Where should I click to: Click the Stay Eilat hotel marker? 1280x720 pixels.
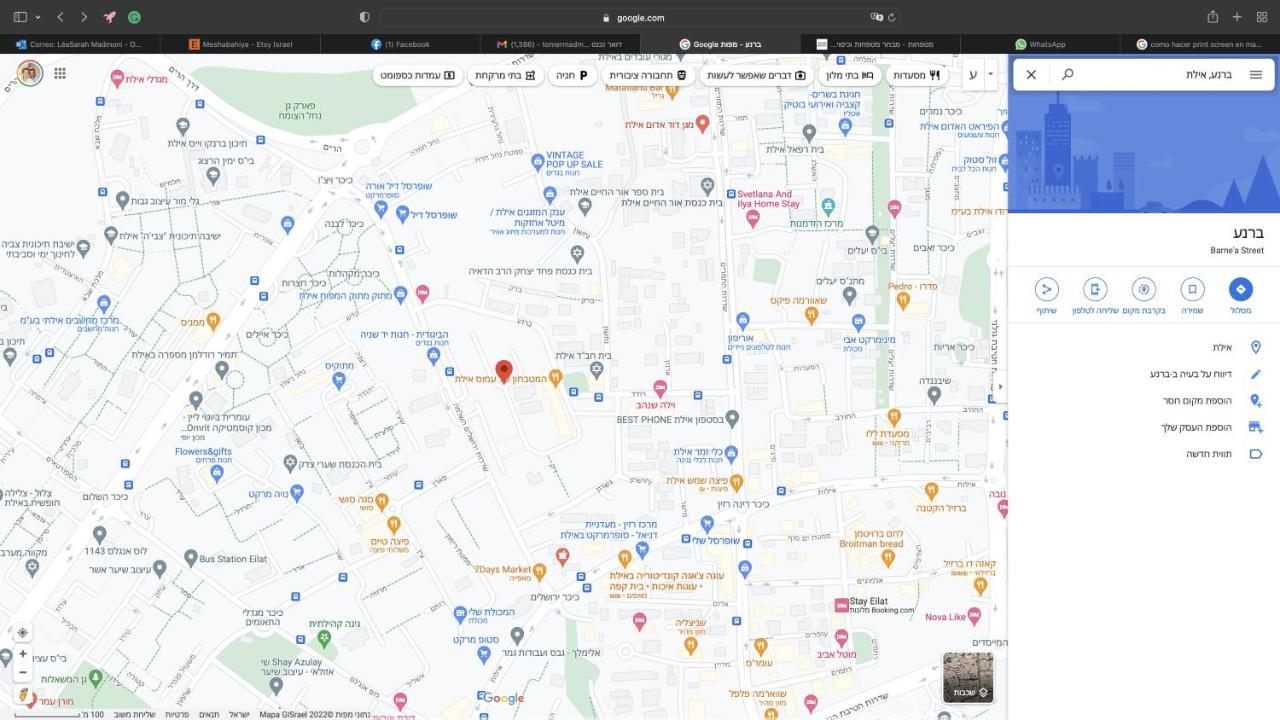[842, 605]
